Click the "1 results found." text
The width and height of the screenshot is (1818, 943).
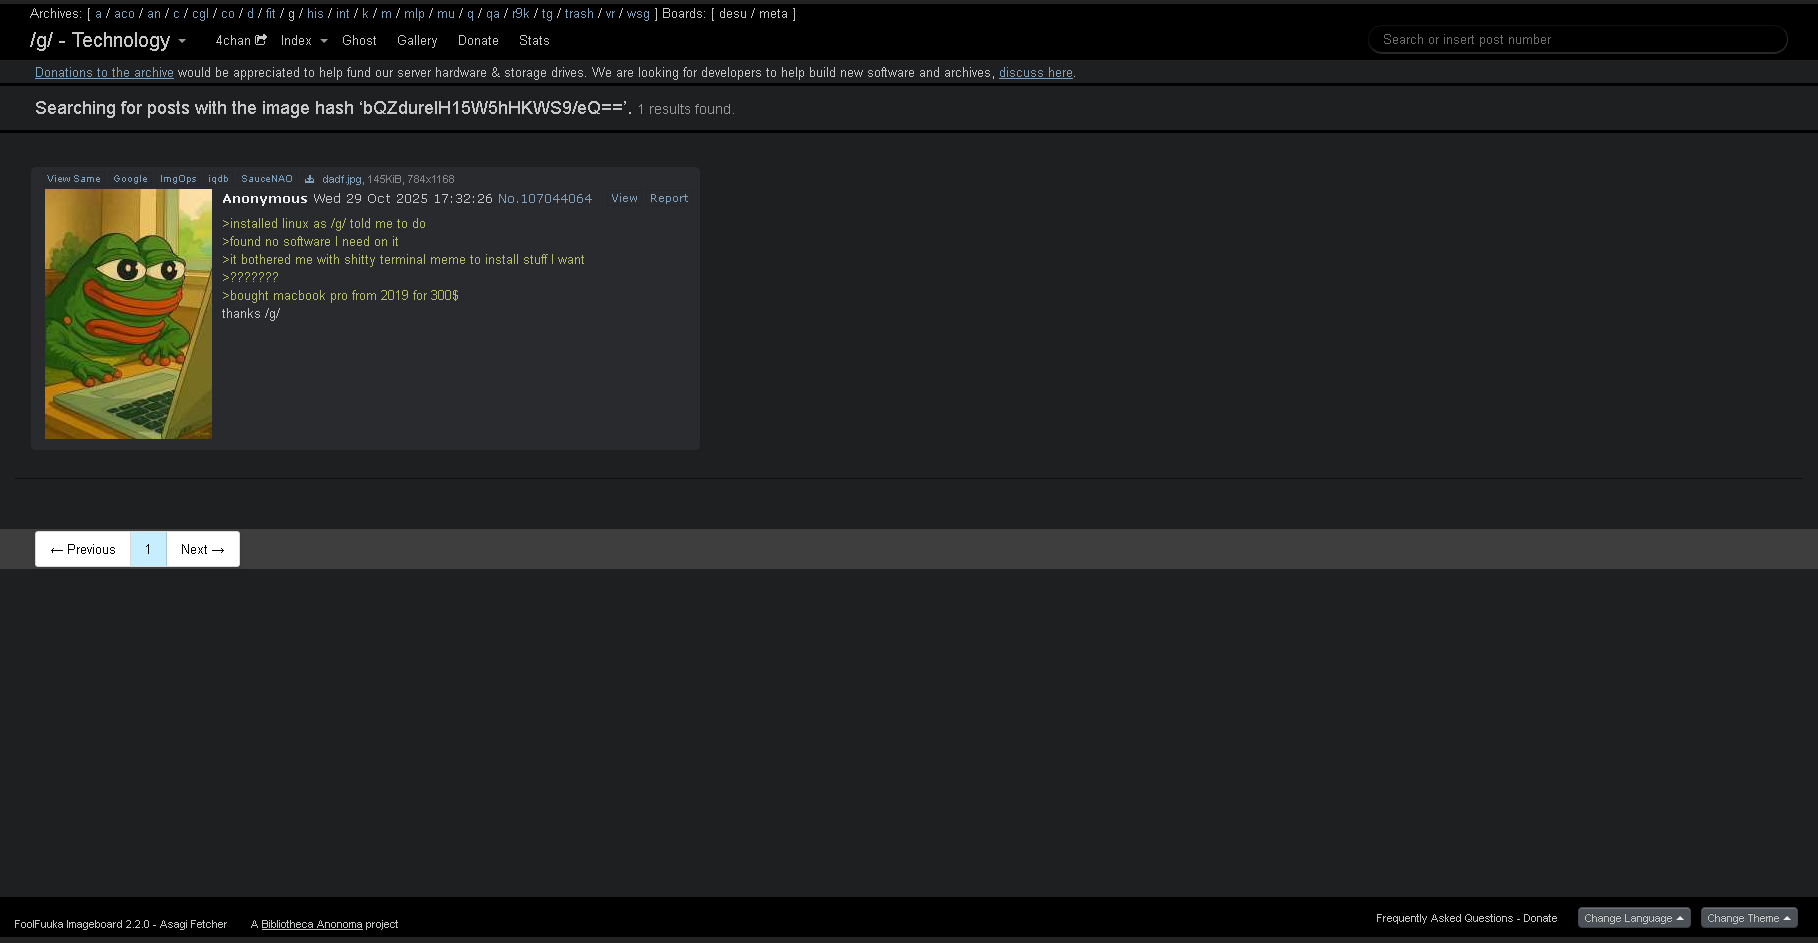pyautogui.click(x=686, y=109)
